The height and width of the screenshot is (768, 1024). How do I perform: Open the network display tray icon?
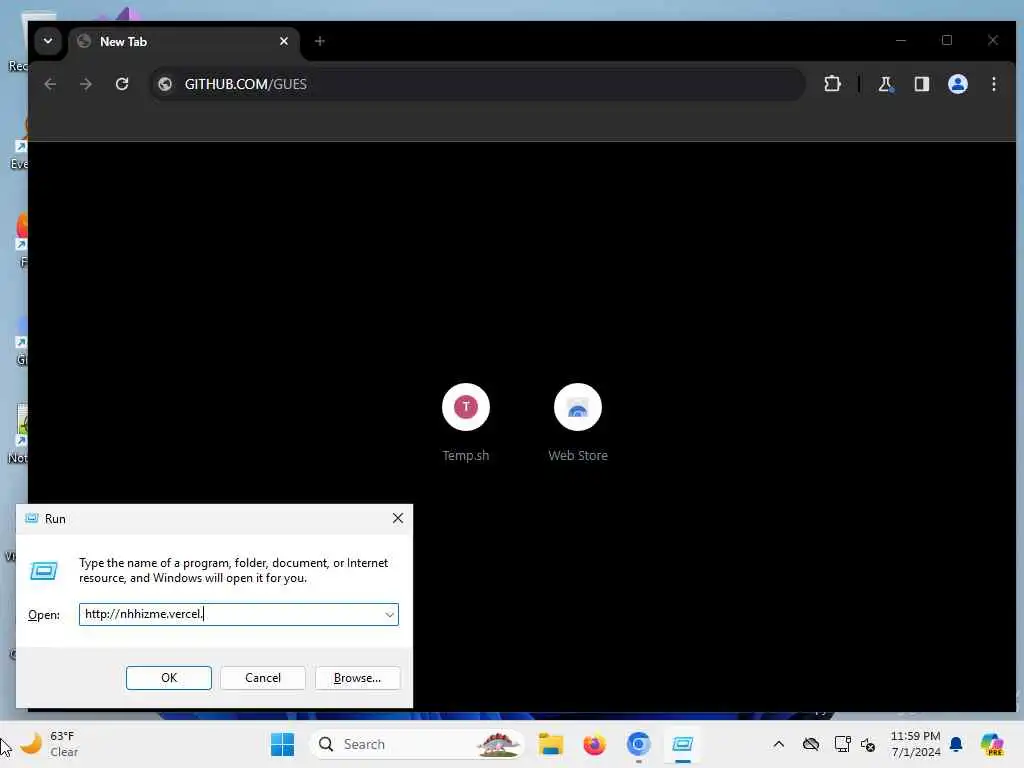point(842,744)
